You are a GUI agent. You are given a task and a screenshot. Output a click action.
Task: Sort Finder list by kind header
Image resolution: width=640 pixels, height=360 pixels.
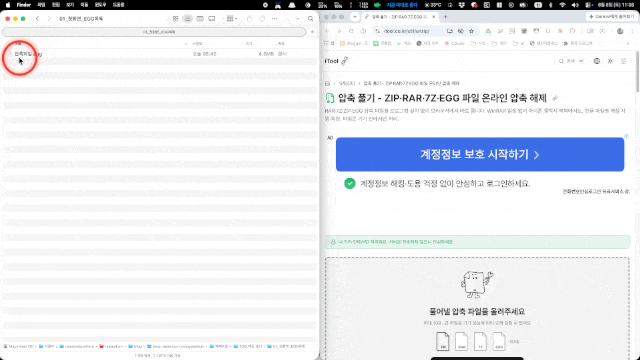[x=281, y=44]
